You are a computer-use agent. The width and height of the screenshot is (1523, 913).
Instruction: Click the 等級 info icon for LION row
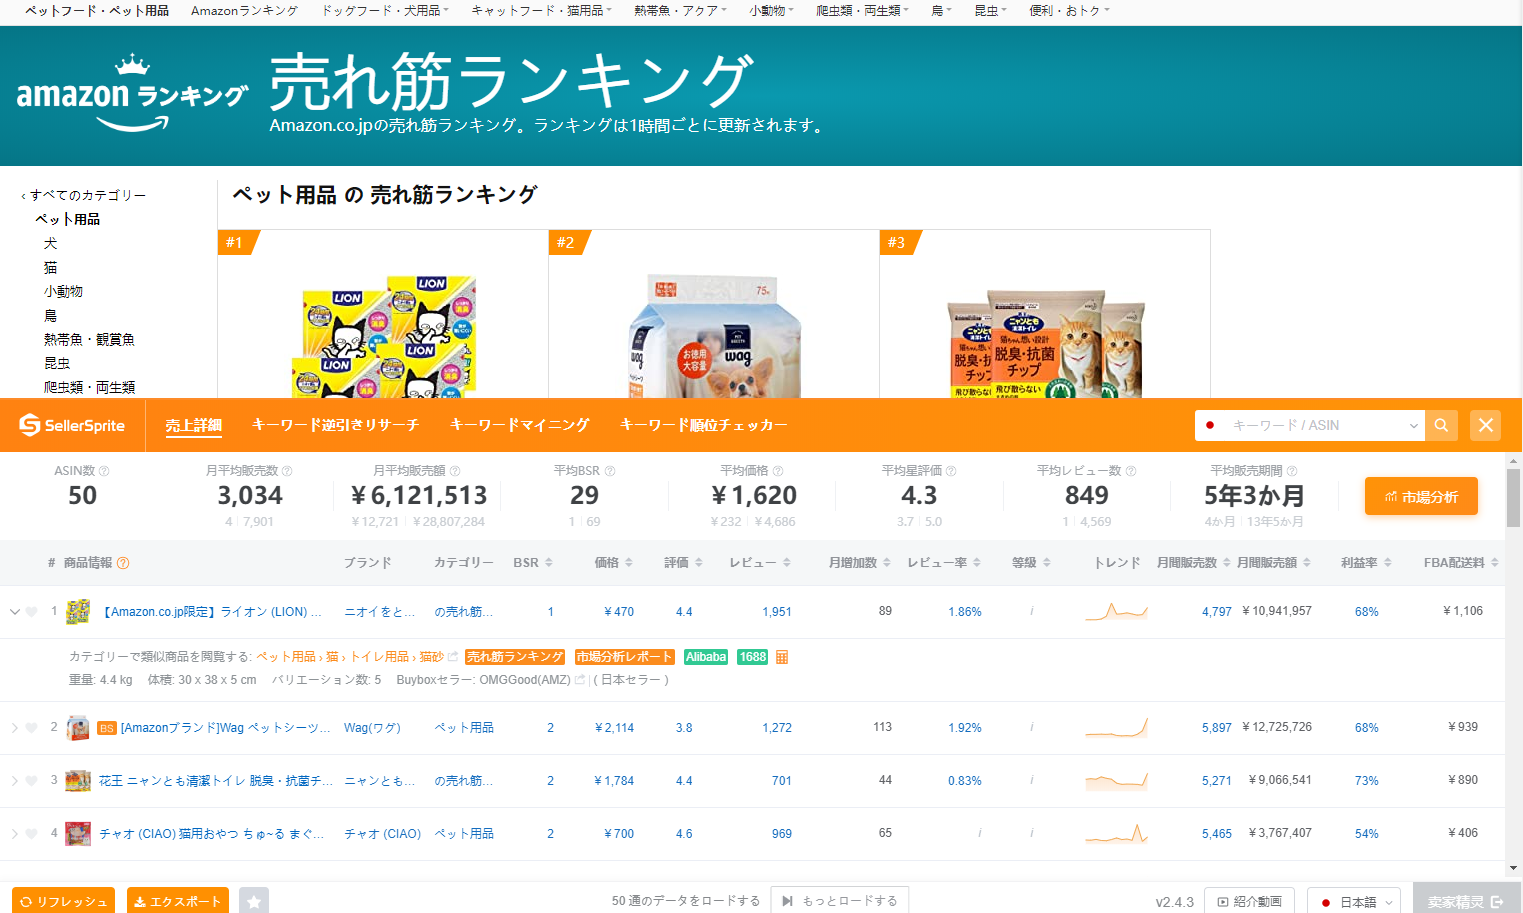1032,611
